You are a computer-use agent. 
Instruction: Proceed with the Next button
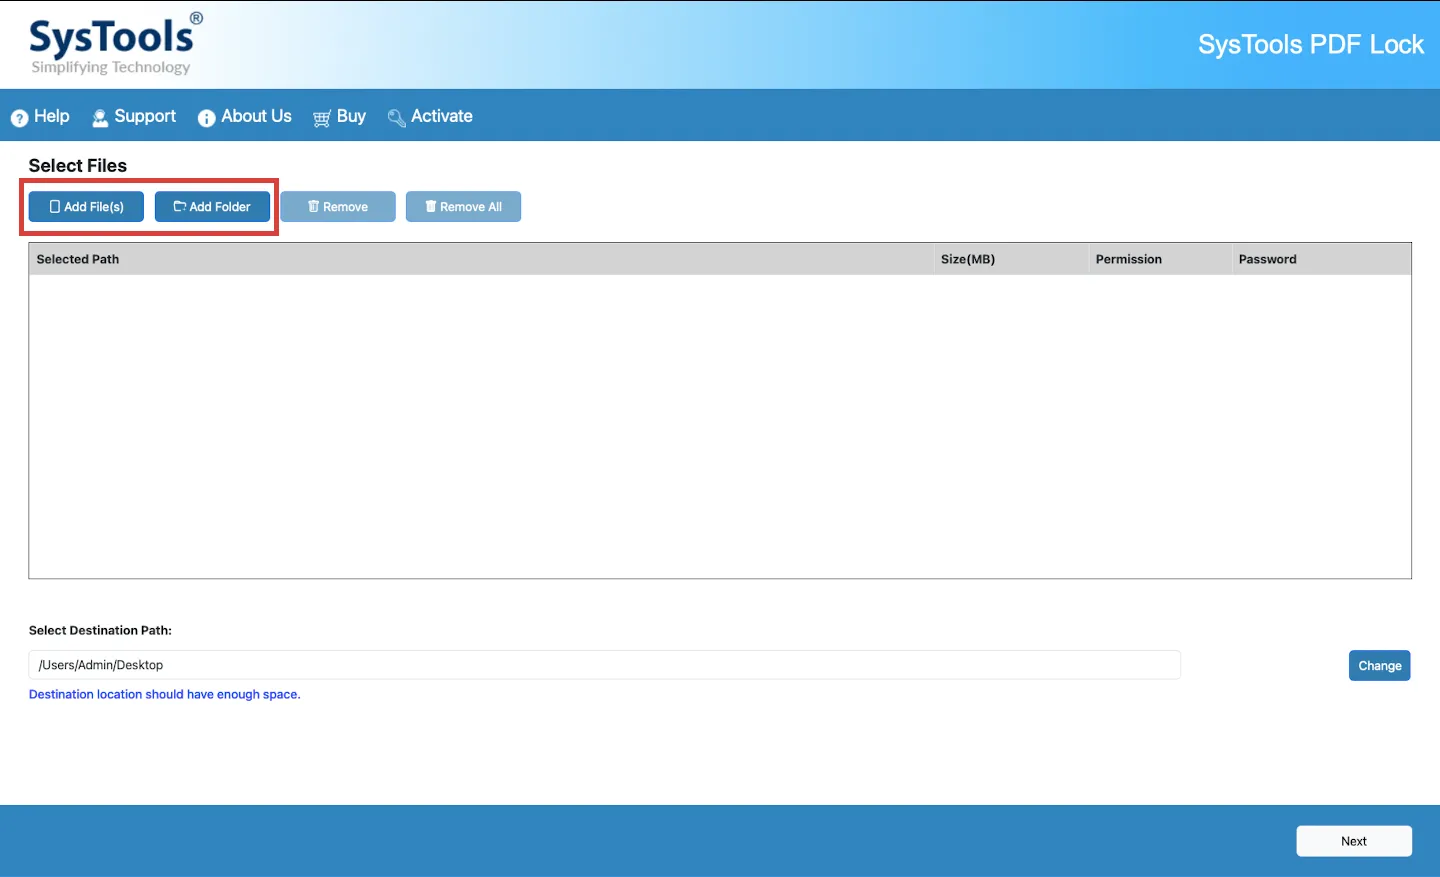1354,841
